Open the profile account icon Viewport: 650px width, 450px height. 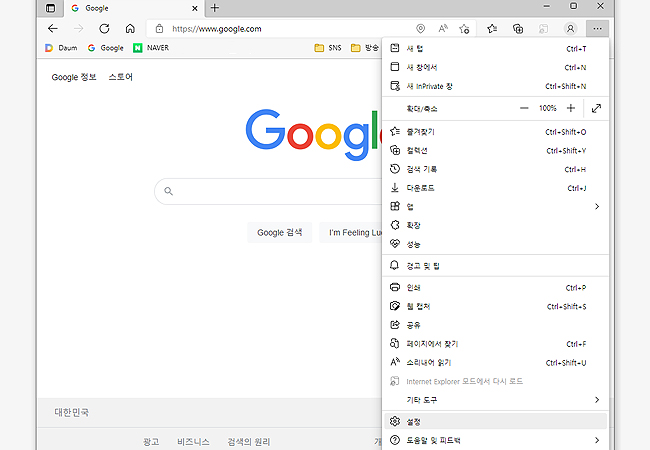[570, 29]
